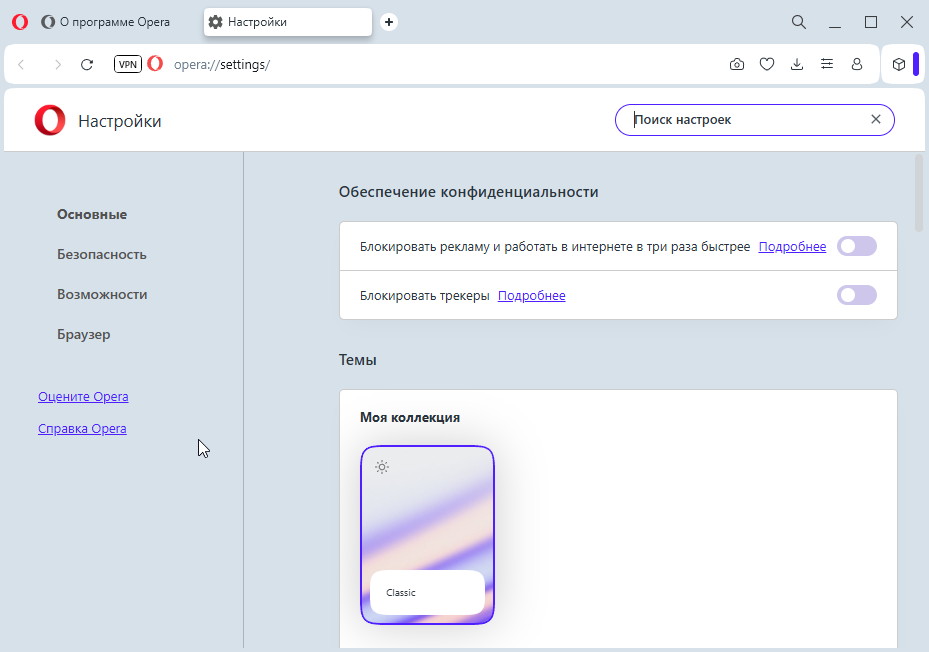The width and height of the screenshot is (929, 652).
Task: Clear settings search with X button
Action: (876, 119)
